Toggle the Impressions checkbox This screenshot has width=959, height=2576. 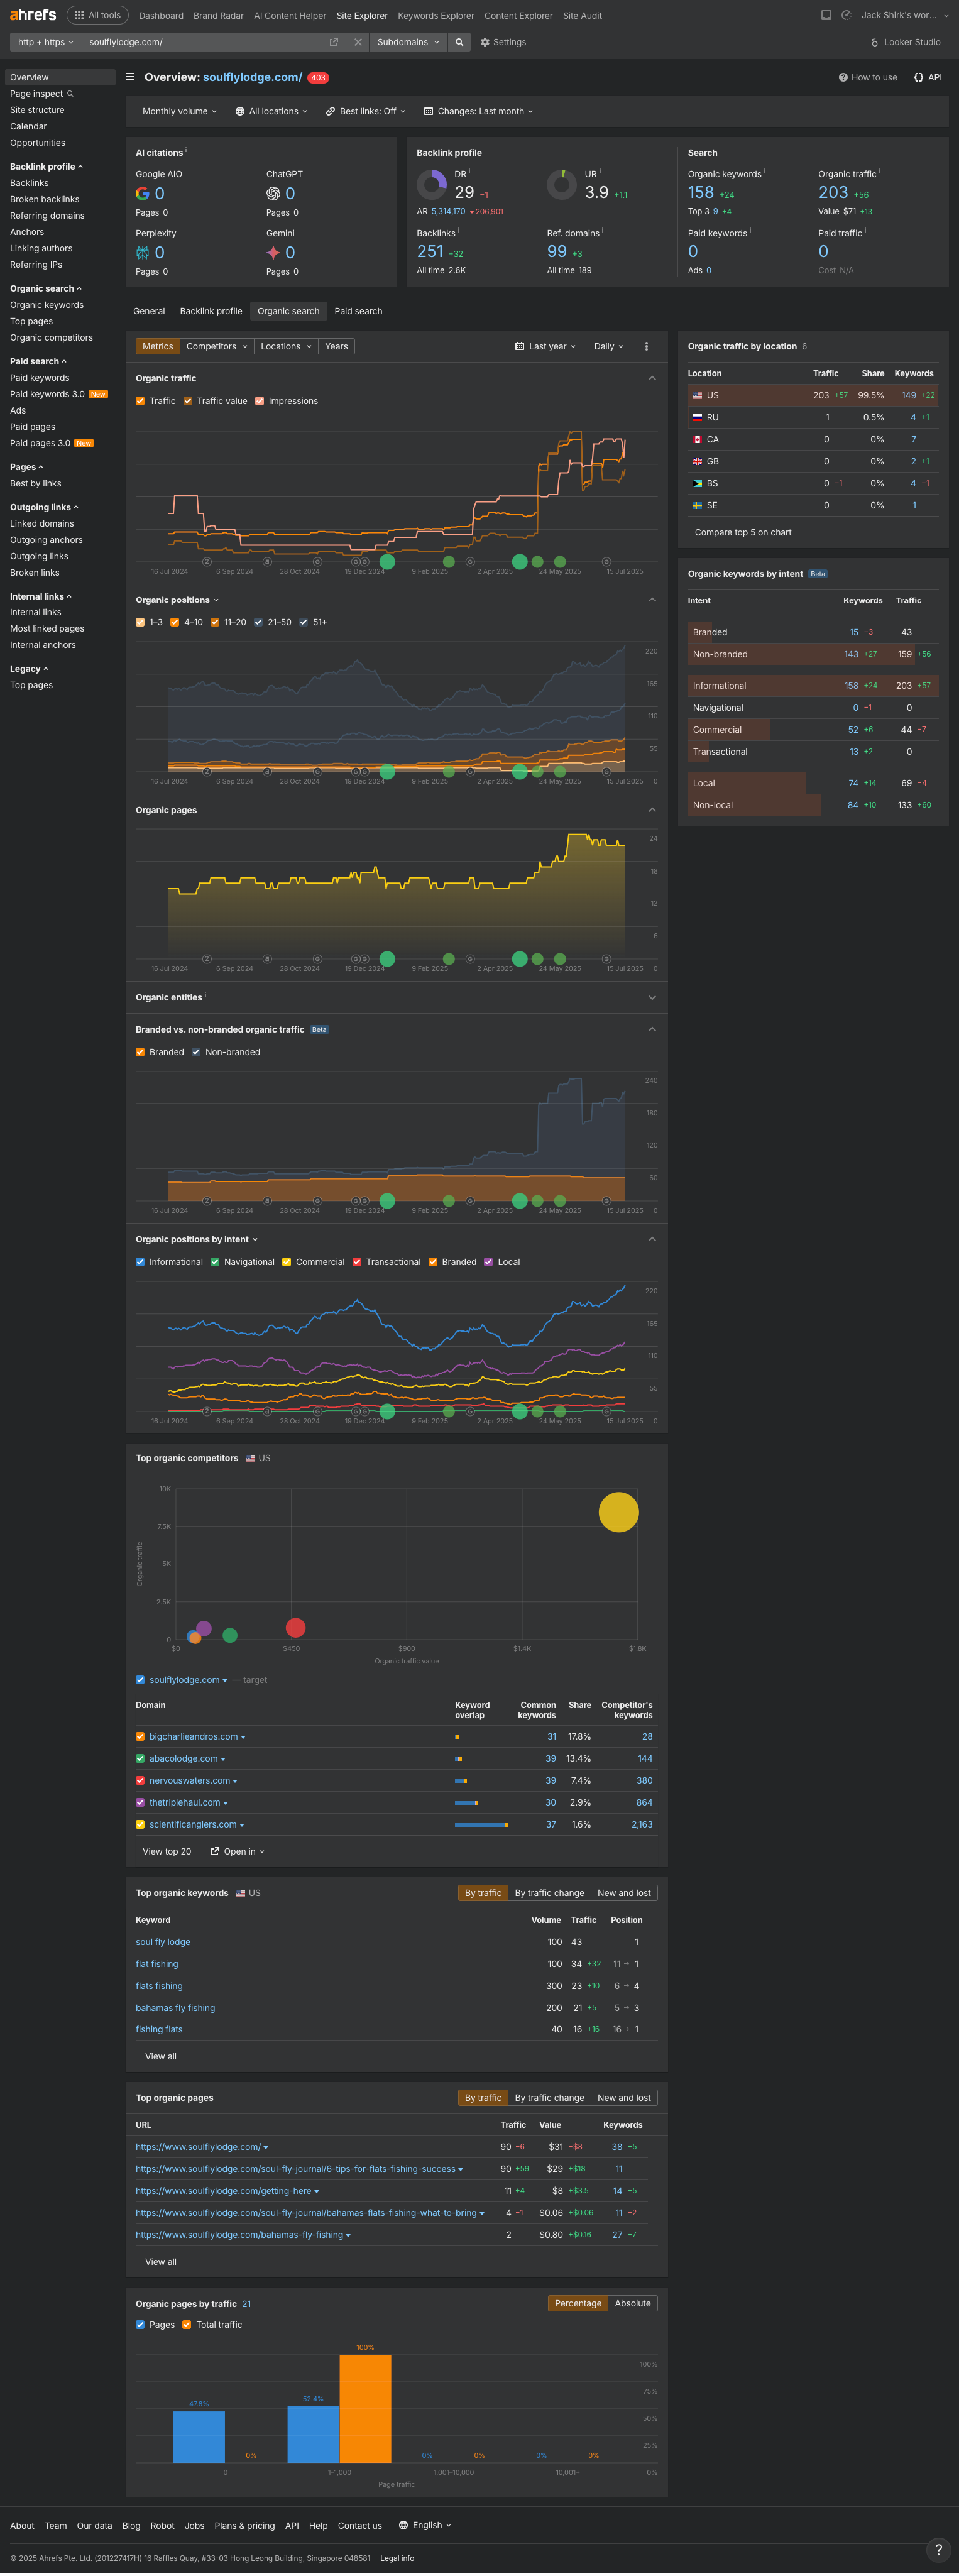point(259,401)
